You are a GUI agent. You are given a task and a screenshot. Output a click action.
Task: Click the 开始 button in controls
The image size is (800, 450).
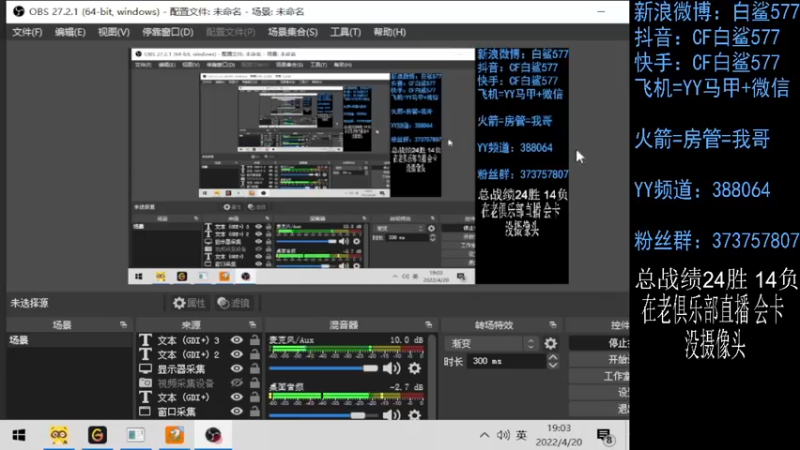599,360
